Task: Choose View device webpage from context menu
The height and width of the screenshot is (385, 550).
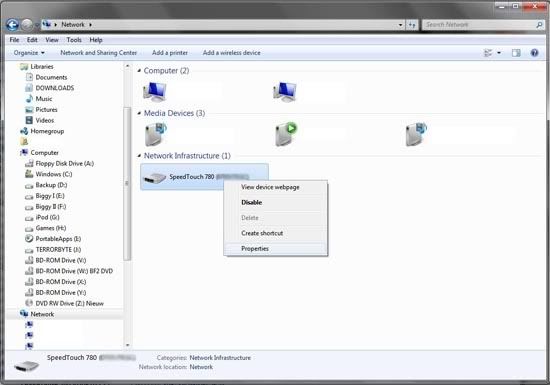Action: [276, 187]
